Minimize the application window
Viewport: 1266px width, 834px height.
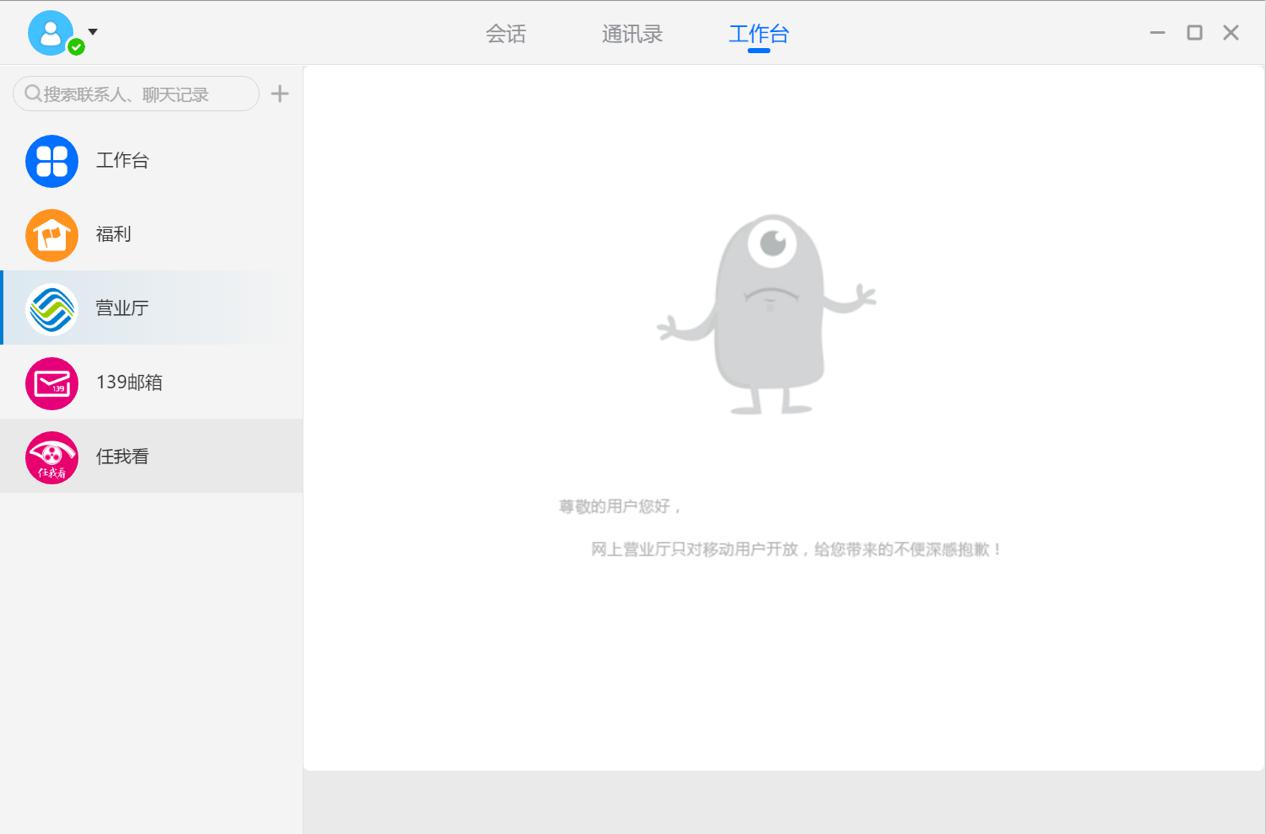(x=1158, y=33)
